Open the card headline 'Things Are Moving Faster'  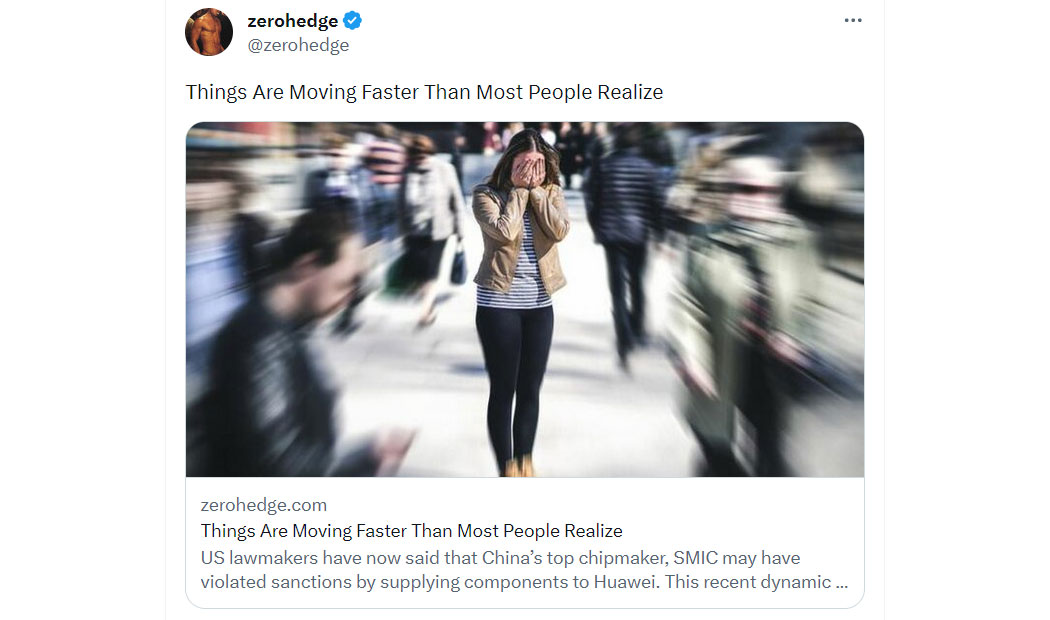click(411, 531)
